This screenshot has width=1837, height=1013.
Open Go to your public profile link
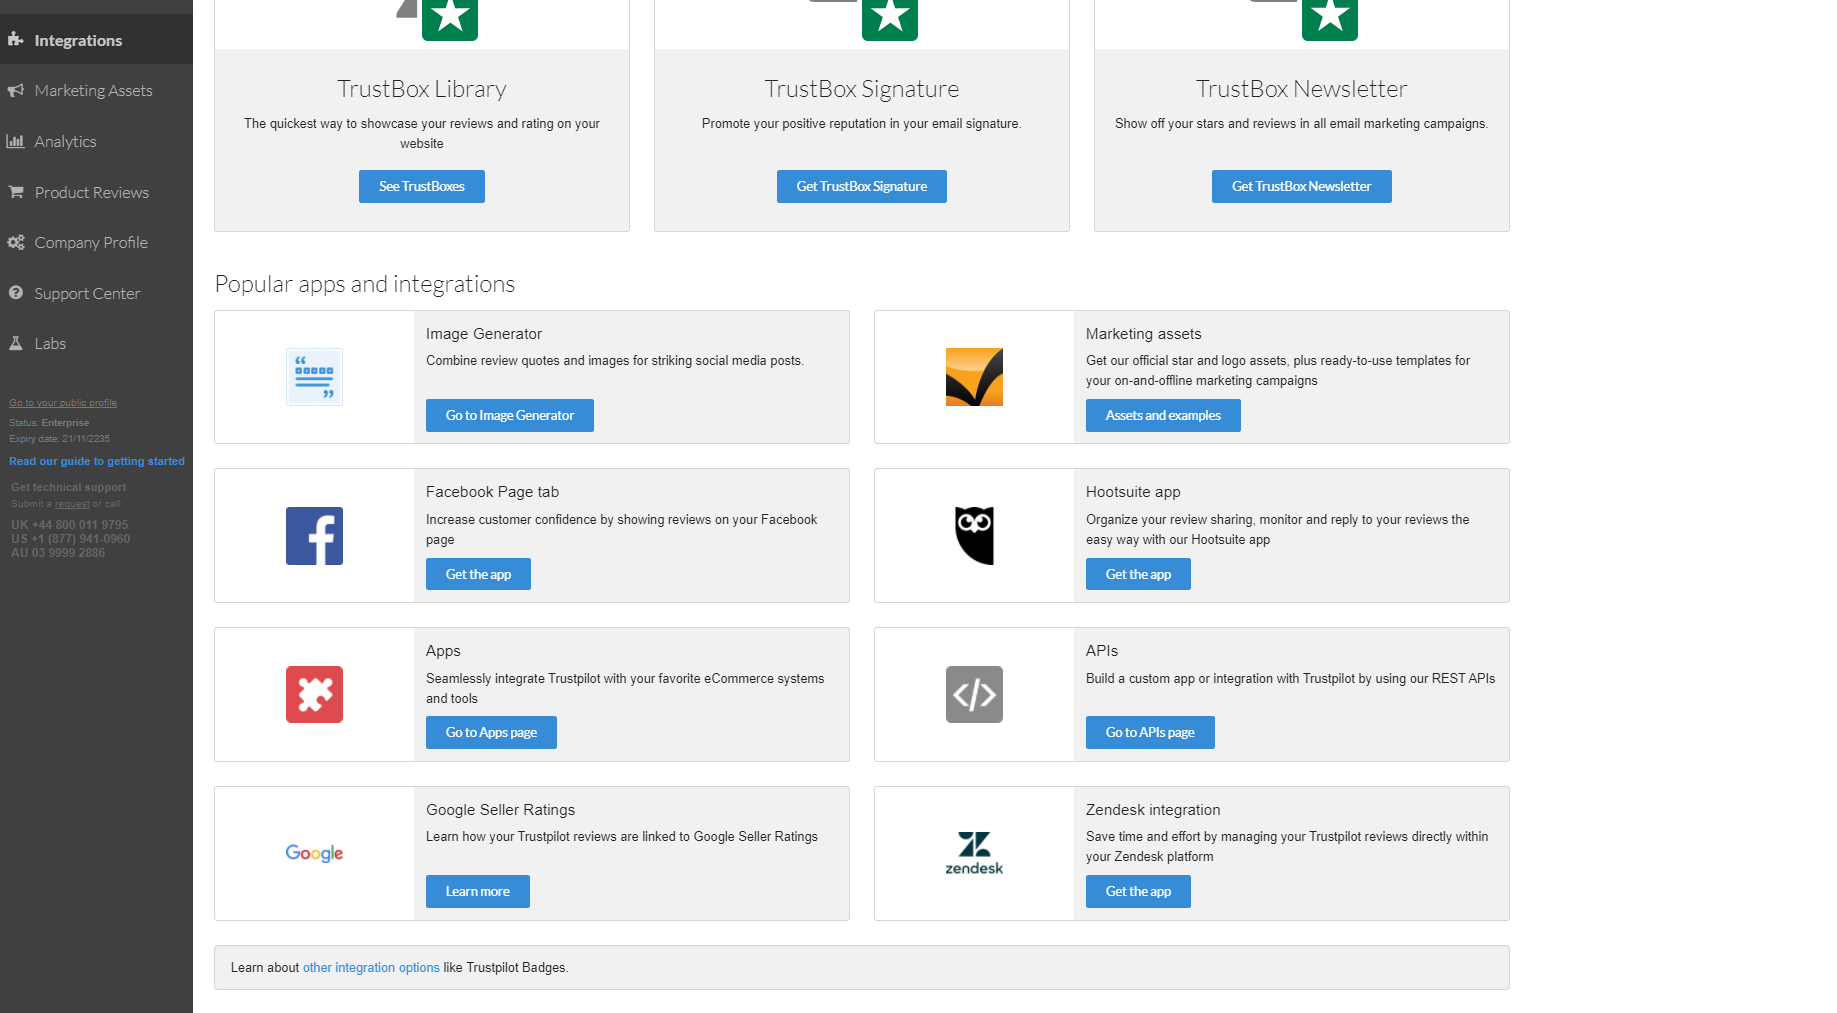point(63,403)
